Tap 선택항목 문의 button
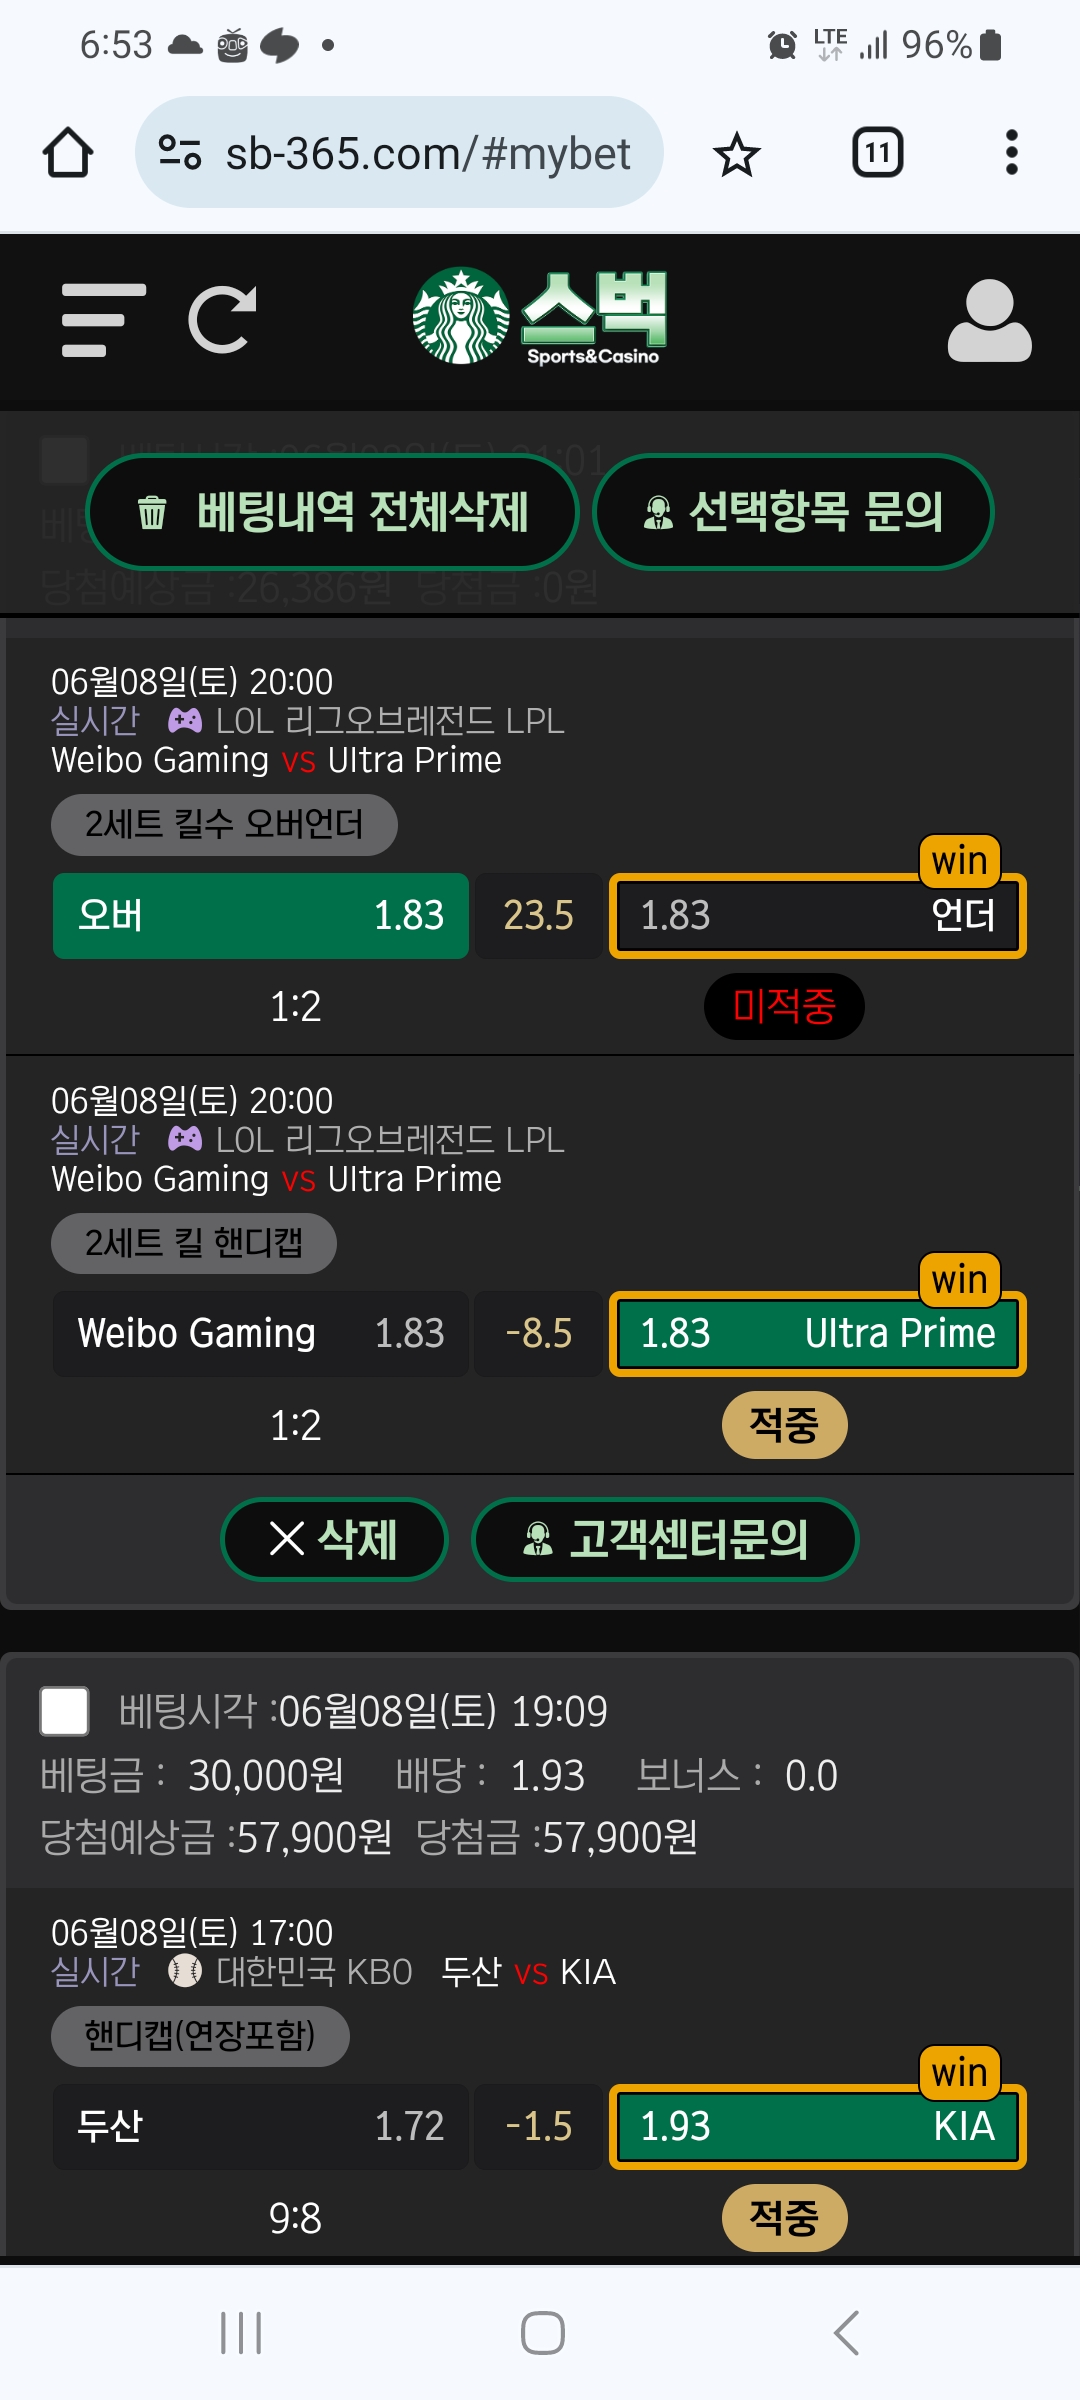1080x2400 pixels. point(793,512)
